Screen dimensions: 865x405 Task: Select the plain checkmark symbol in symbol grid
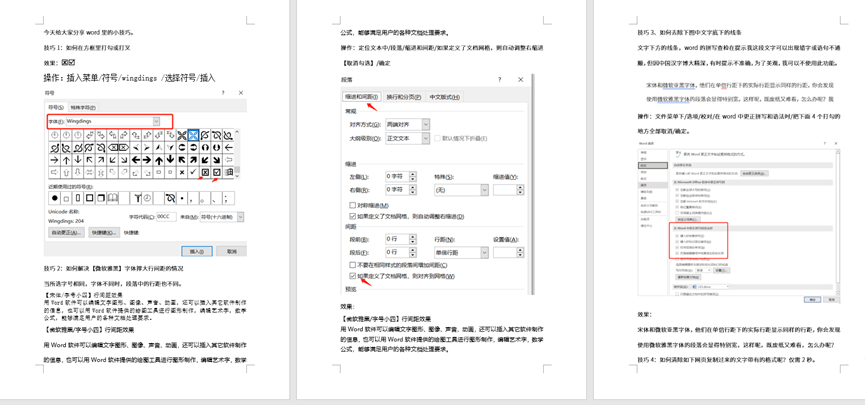click(x=193, y=173)
